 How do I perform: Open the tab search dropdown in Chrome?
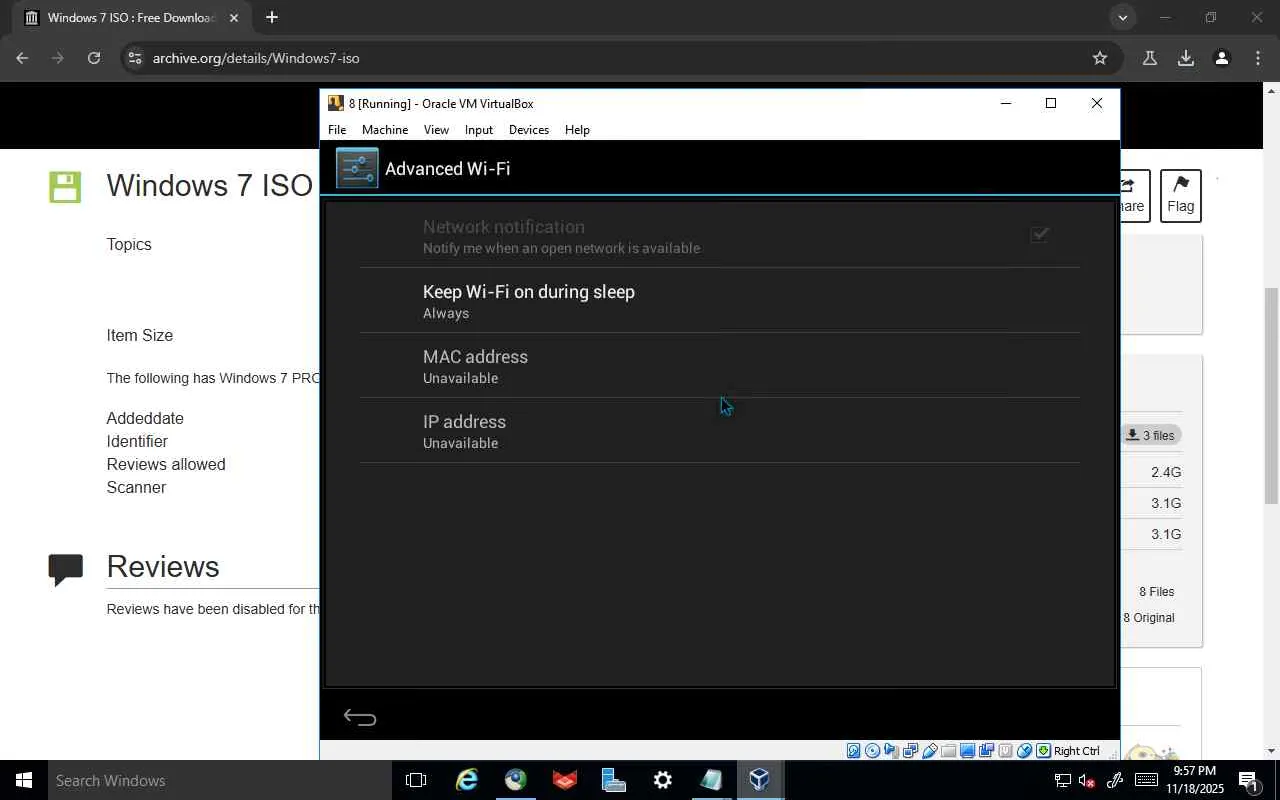[x=1122, y=17]
